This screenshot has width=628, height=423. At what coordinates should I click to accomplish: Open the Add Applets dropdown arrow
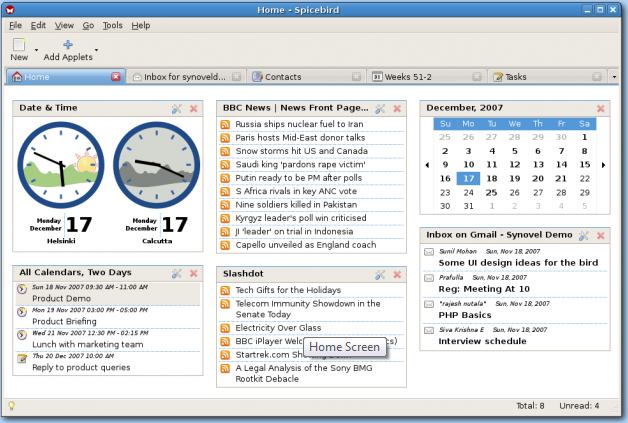[x=97, y=50]
